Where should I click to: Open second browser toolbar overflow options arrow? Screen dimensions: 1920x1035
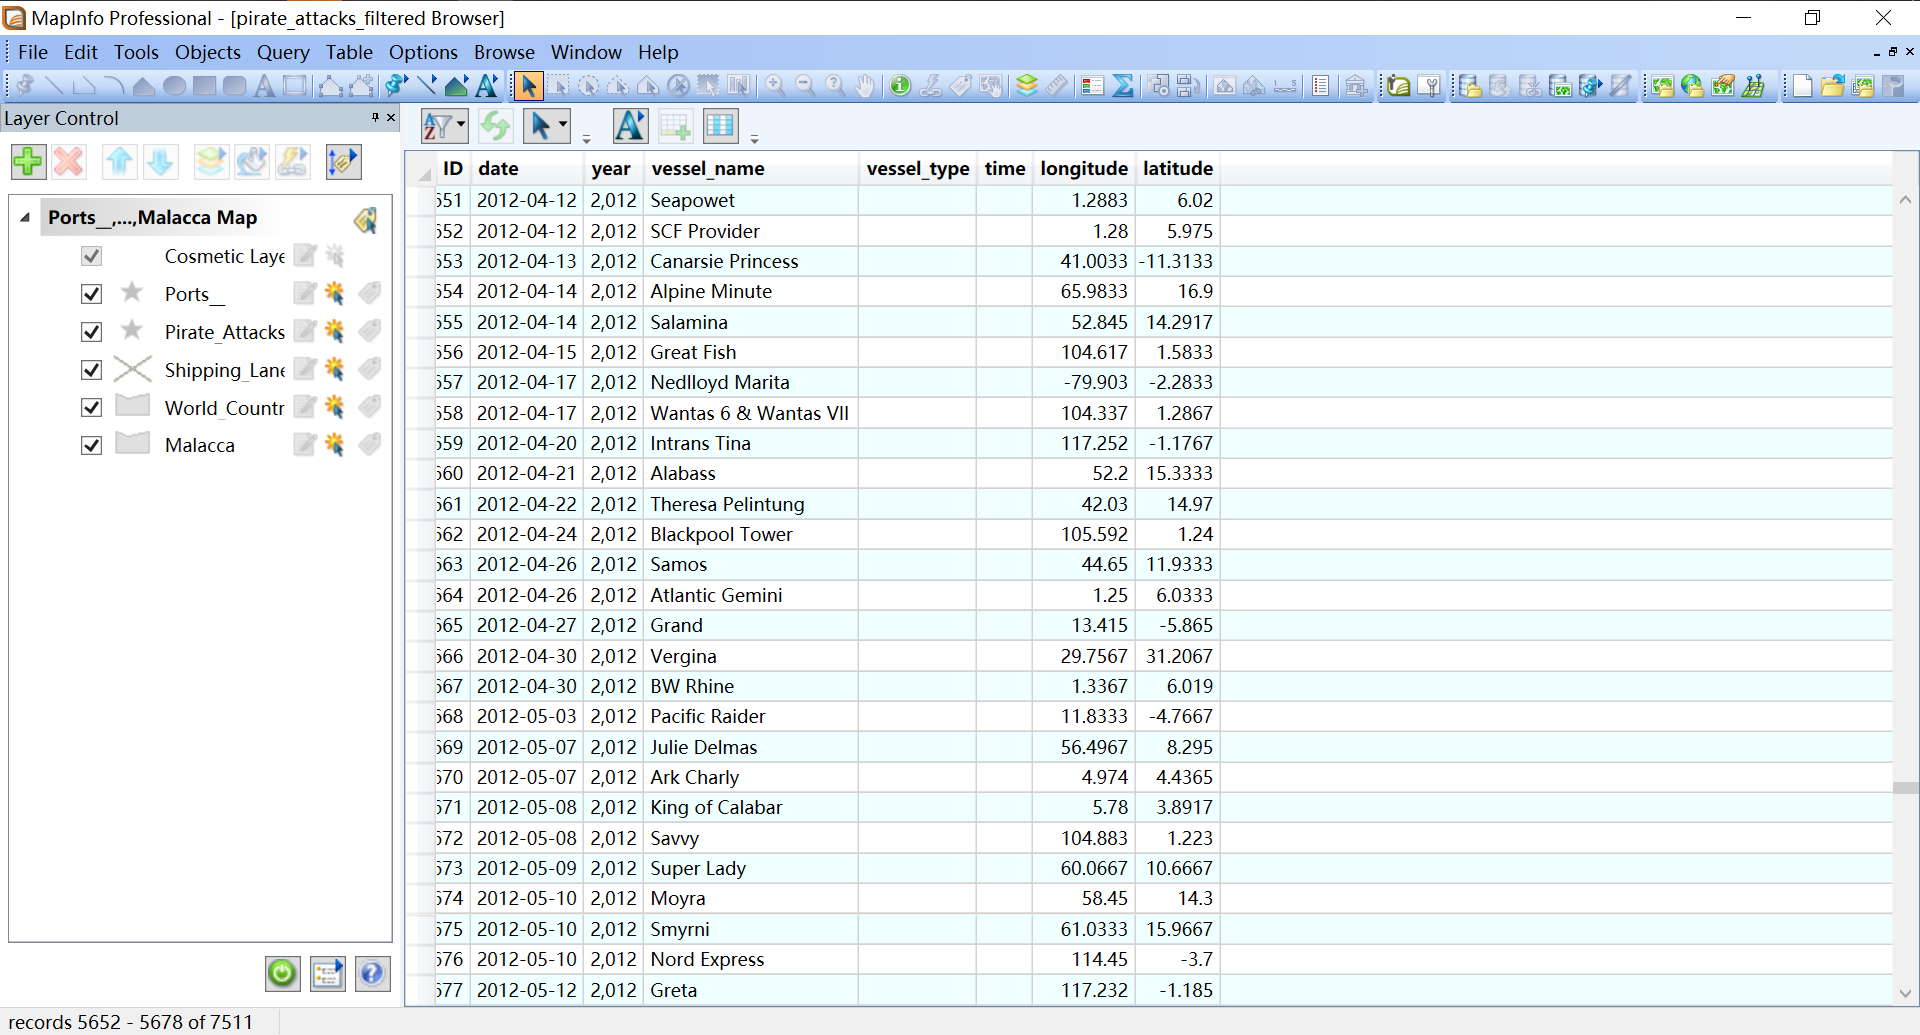pyautogui.click(x=755, y=139)
